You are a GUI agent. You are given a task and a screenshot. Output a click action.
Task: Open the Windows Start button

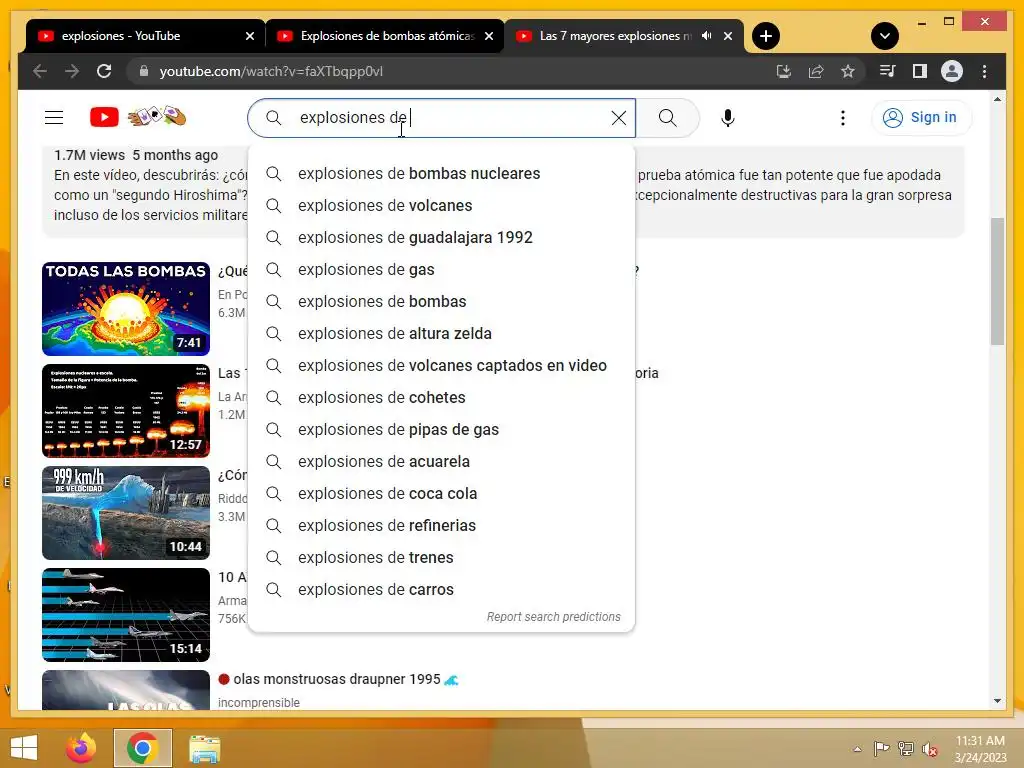[24, 748]
